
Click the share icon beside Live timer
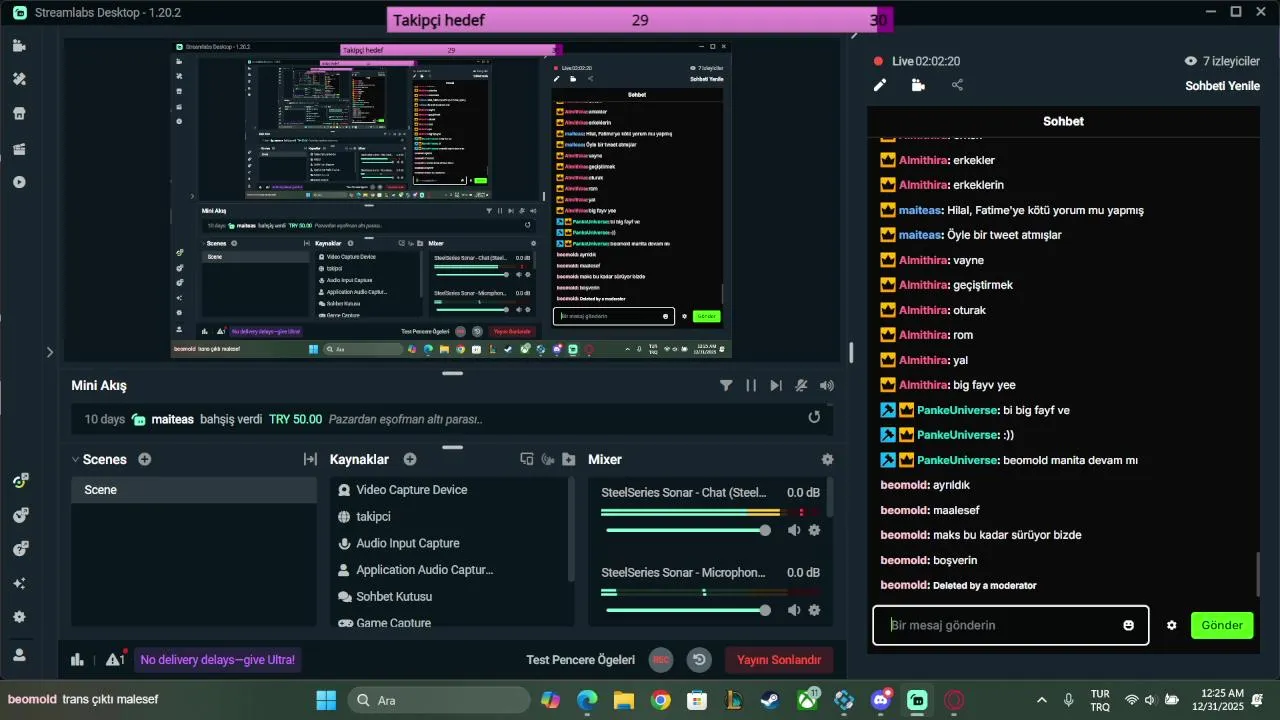[x=957, y=85]
